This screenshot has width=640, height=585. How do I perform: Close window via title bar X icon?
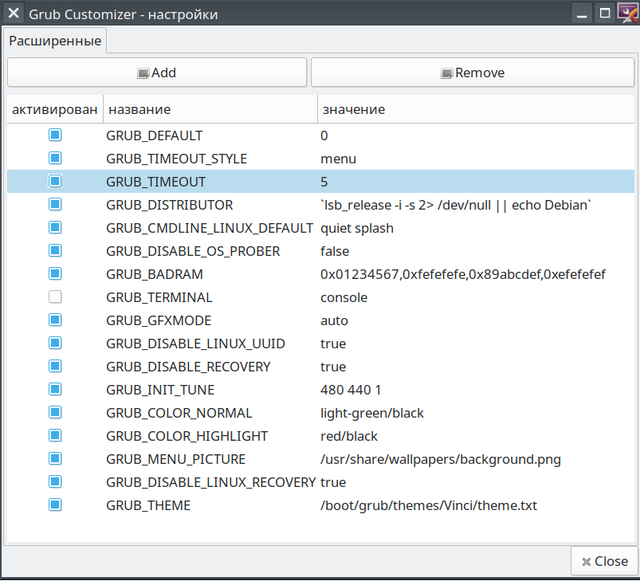(x=13, y=13)
